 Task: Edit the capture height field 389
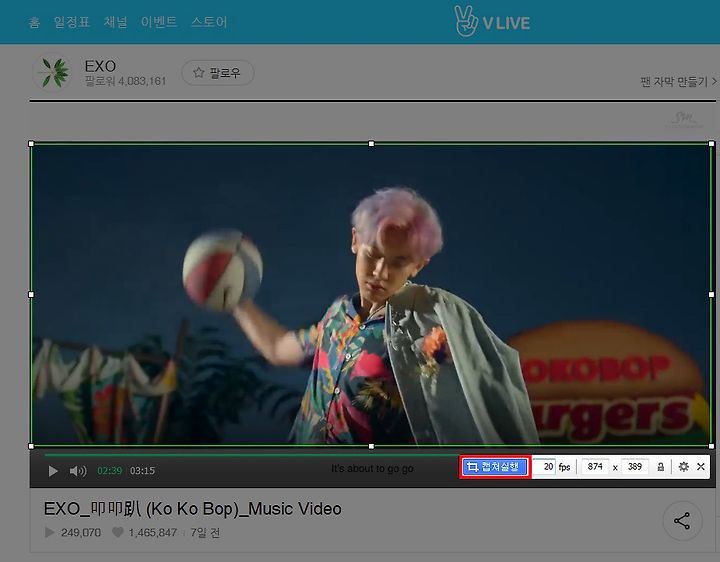[x=635, y=467]
